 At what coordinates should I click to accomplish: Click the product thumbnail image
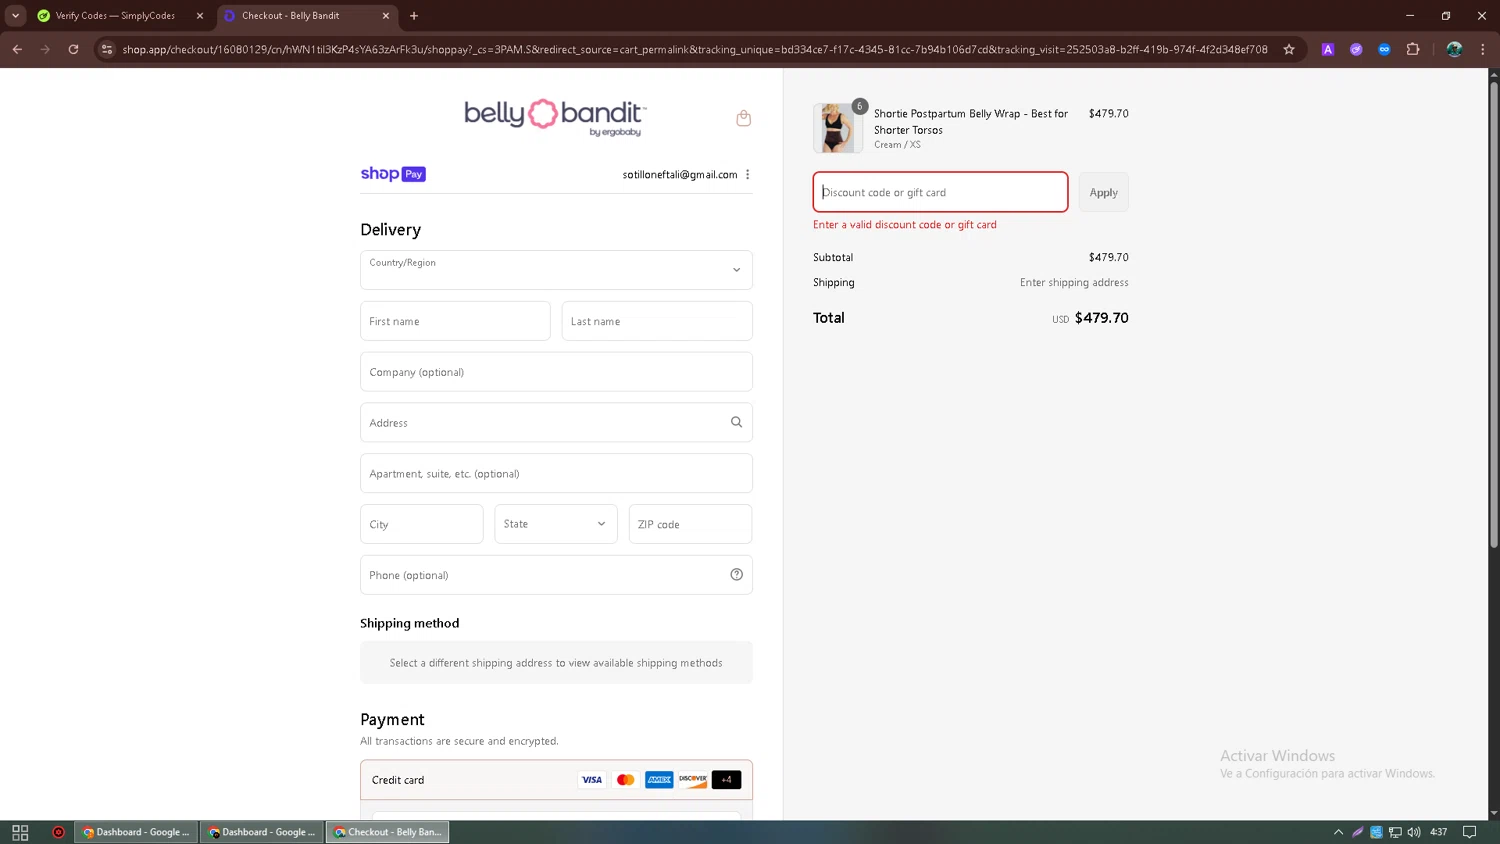pos(838,128)
